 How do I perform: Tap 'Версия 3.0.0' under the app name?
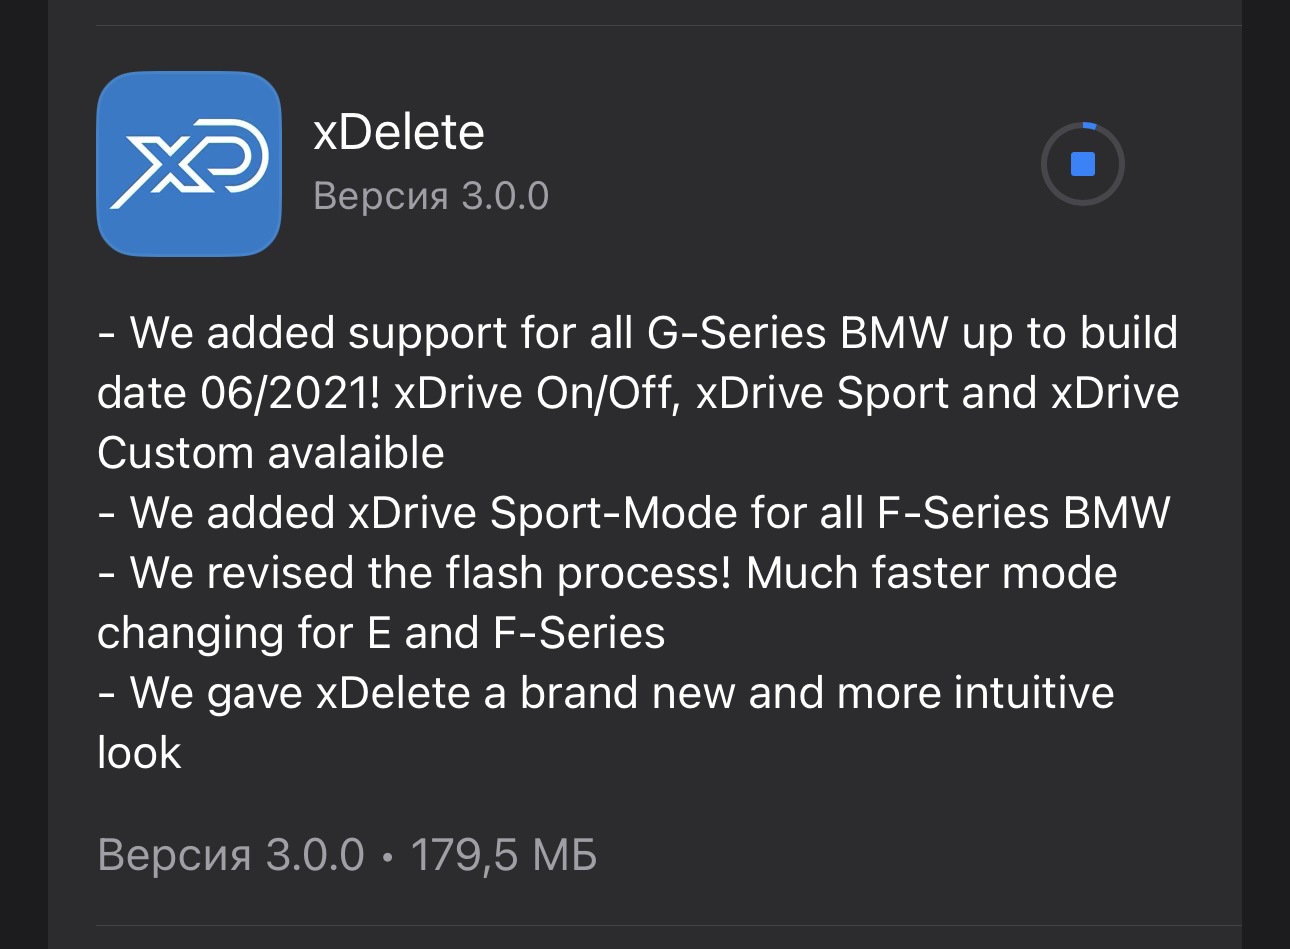pos(431,196)
